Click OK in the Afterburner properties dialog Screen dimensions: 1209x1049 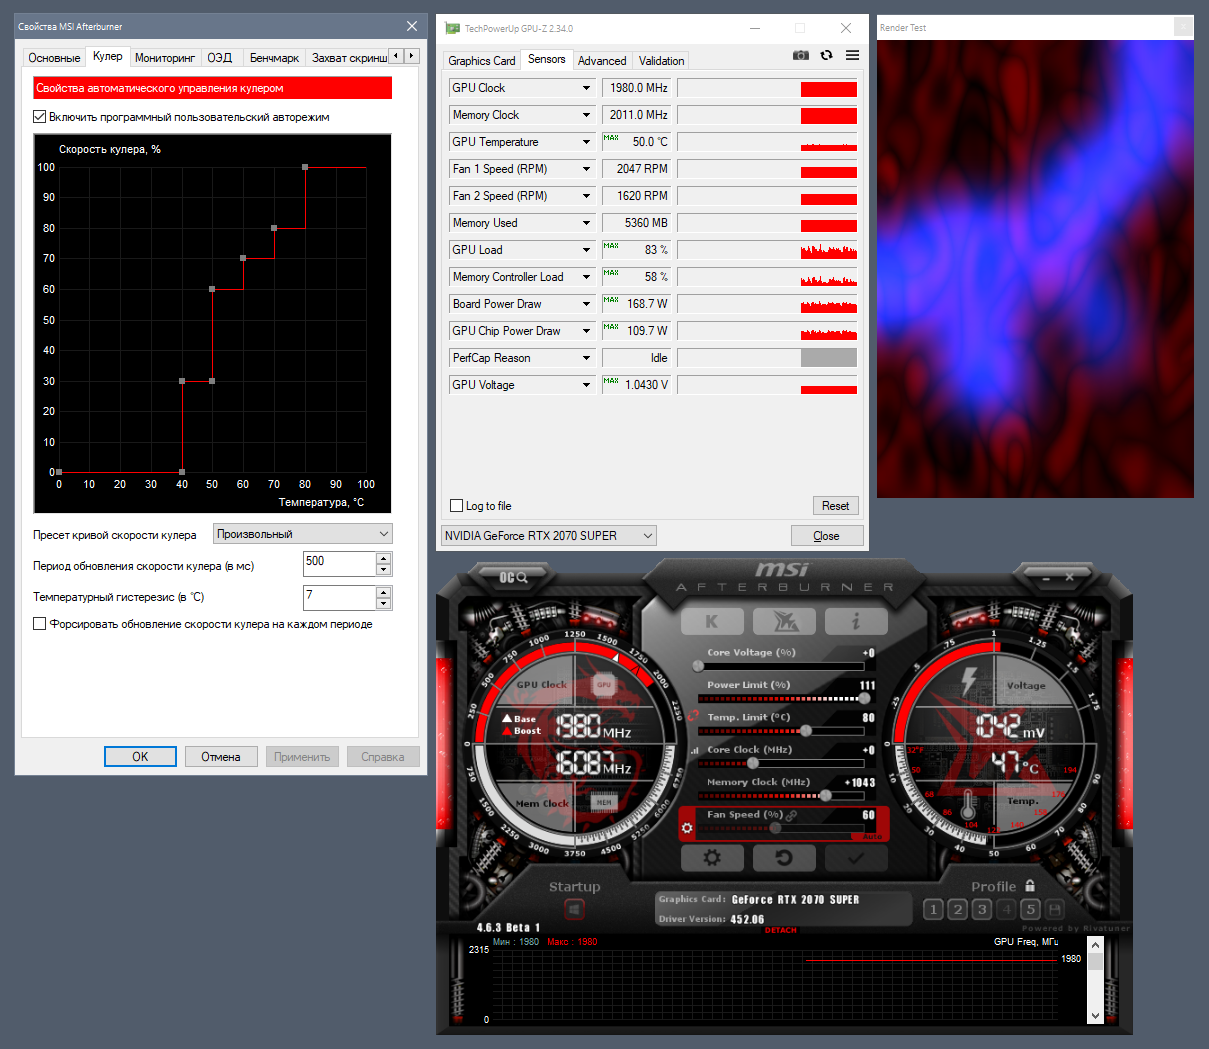point(140,757)
